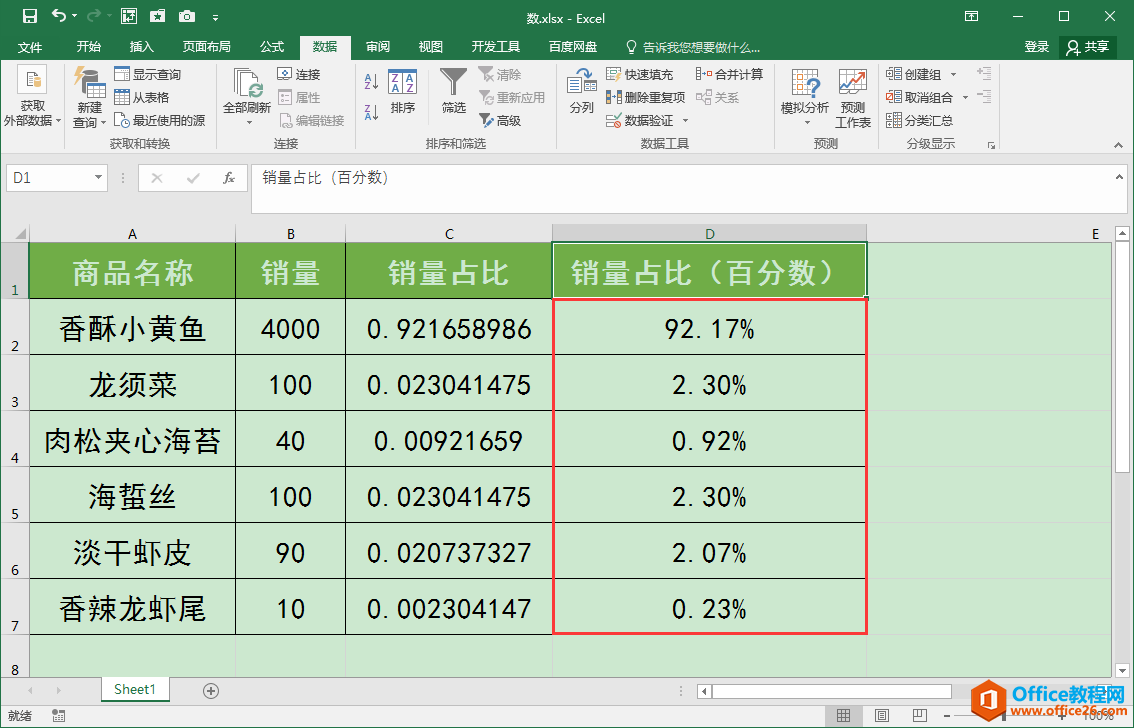
Task: Open 分级显示 dialog launcher
Action: (x=991, y=145)
